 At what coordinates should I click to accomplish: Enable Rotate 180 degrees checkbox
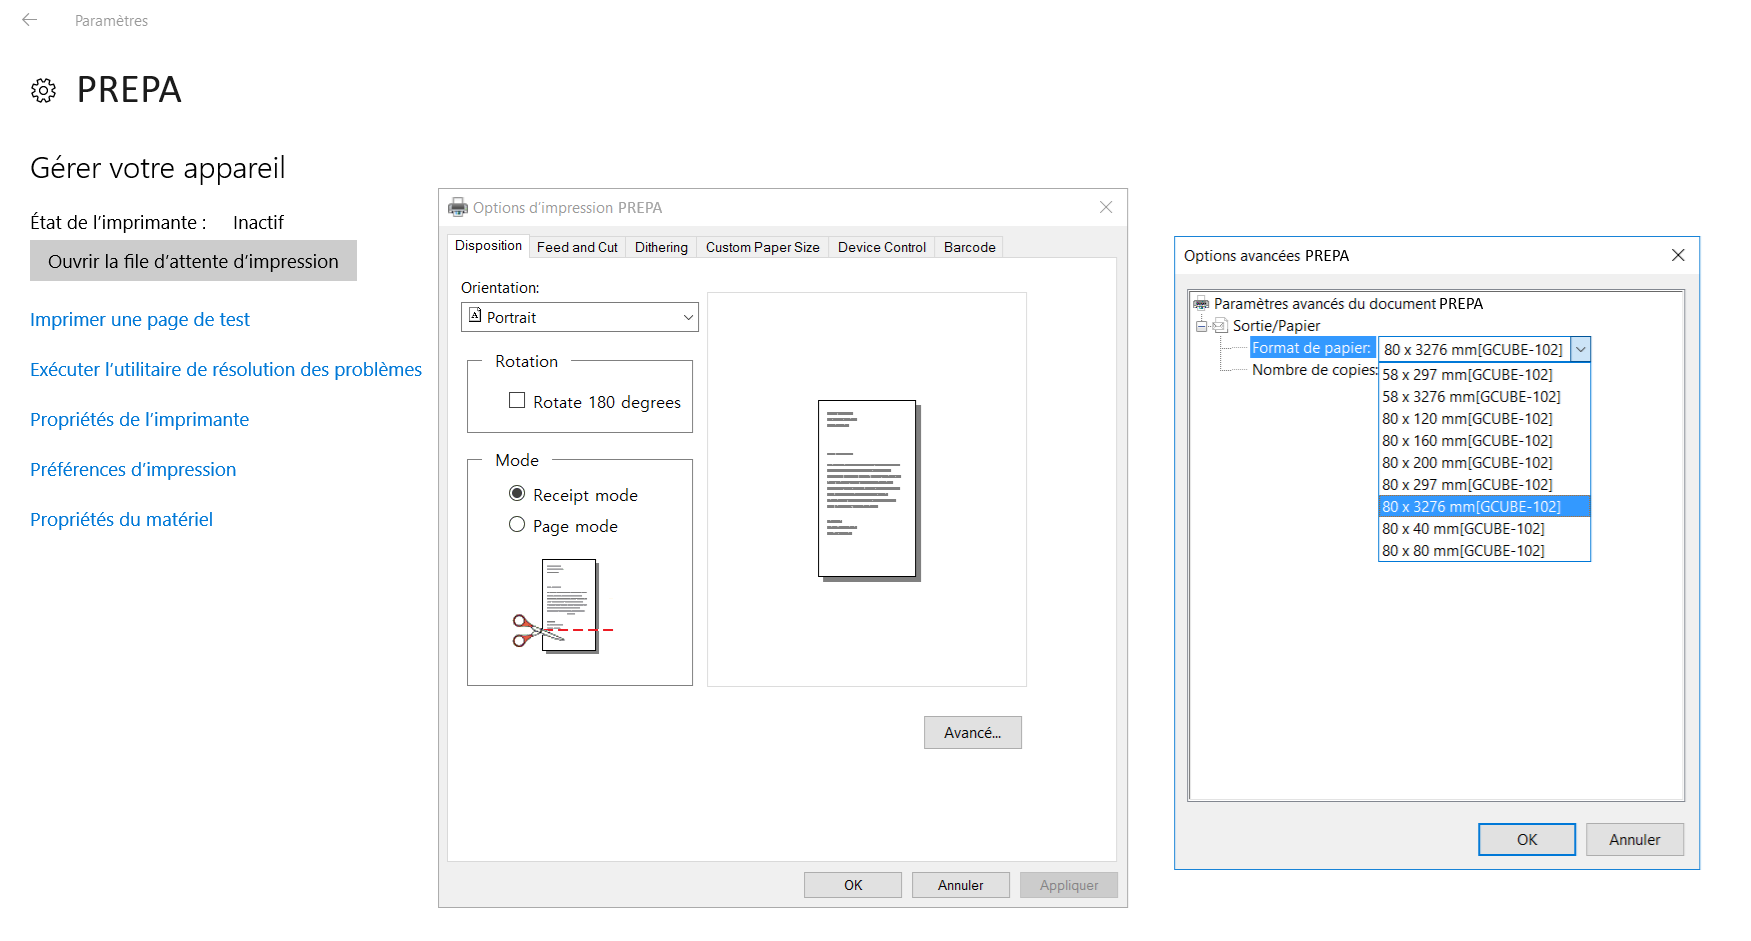pos(517,401)
